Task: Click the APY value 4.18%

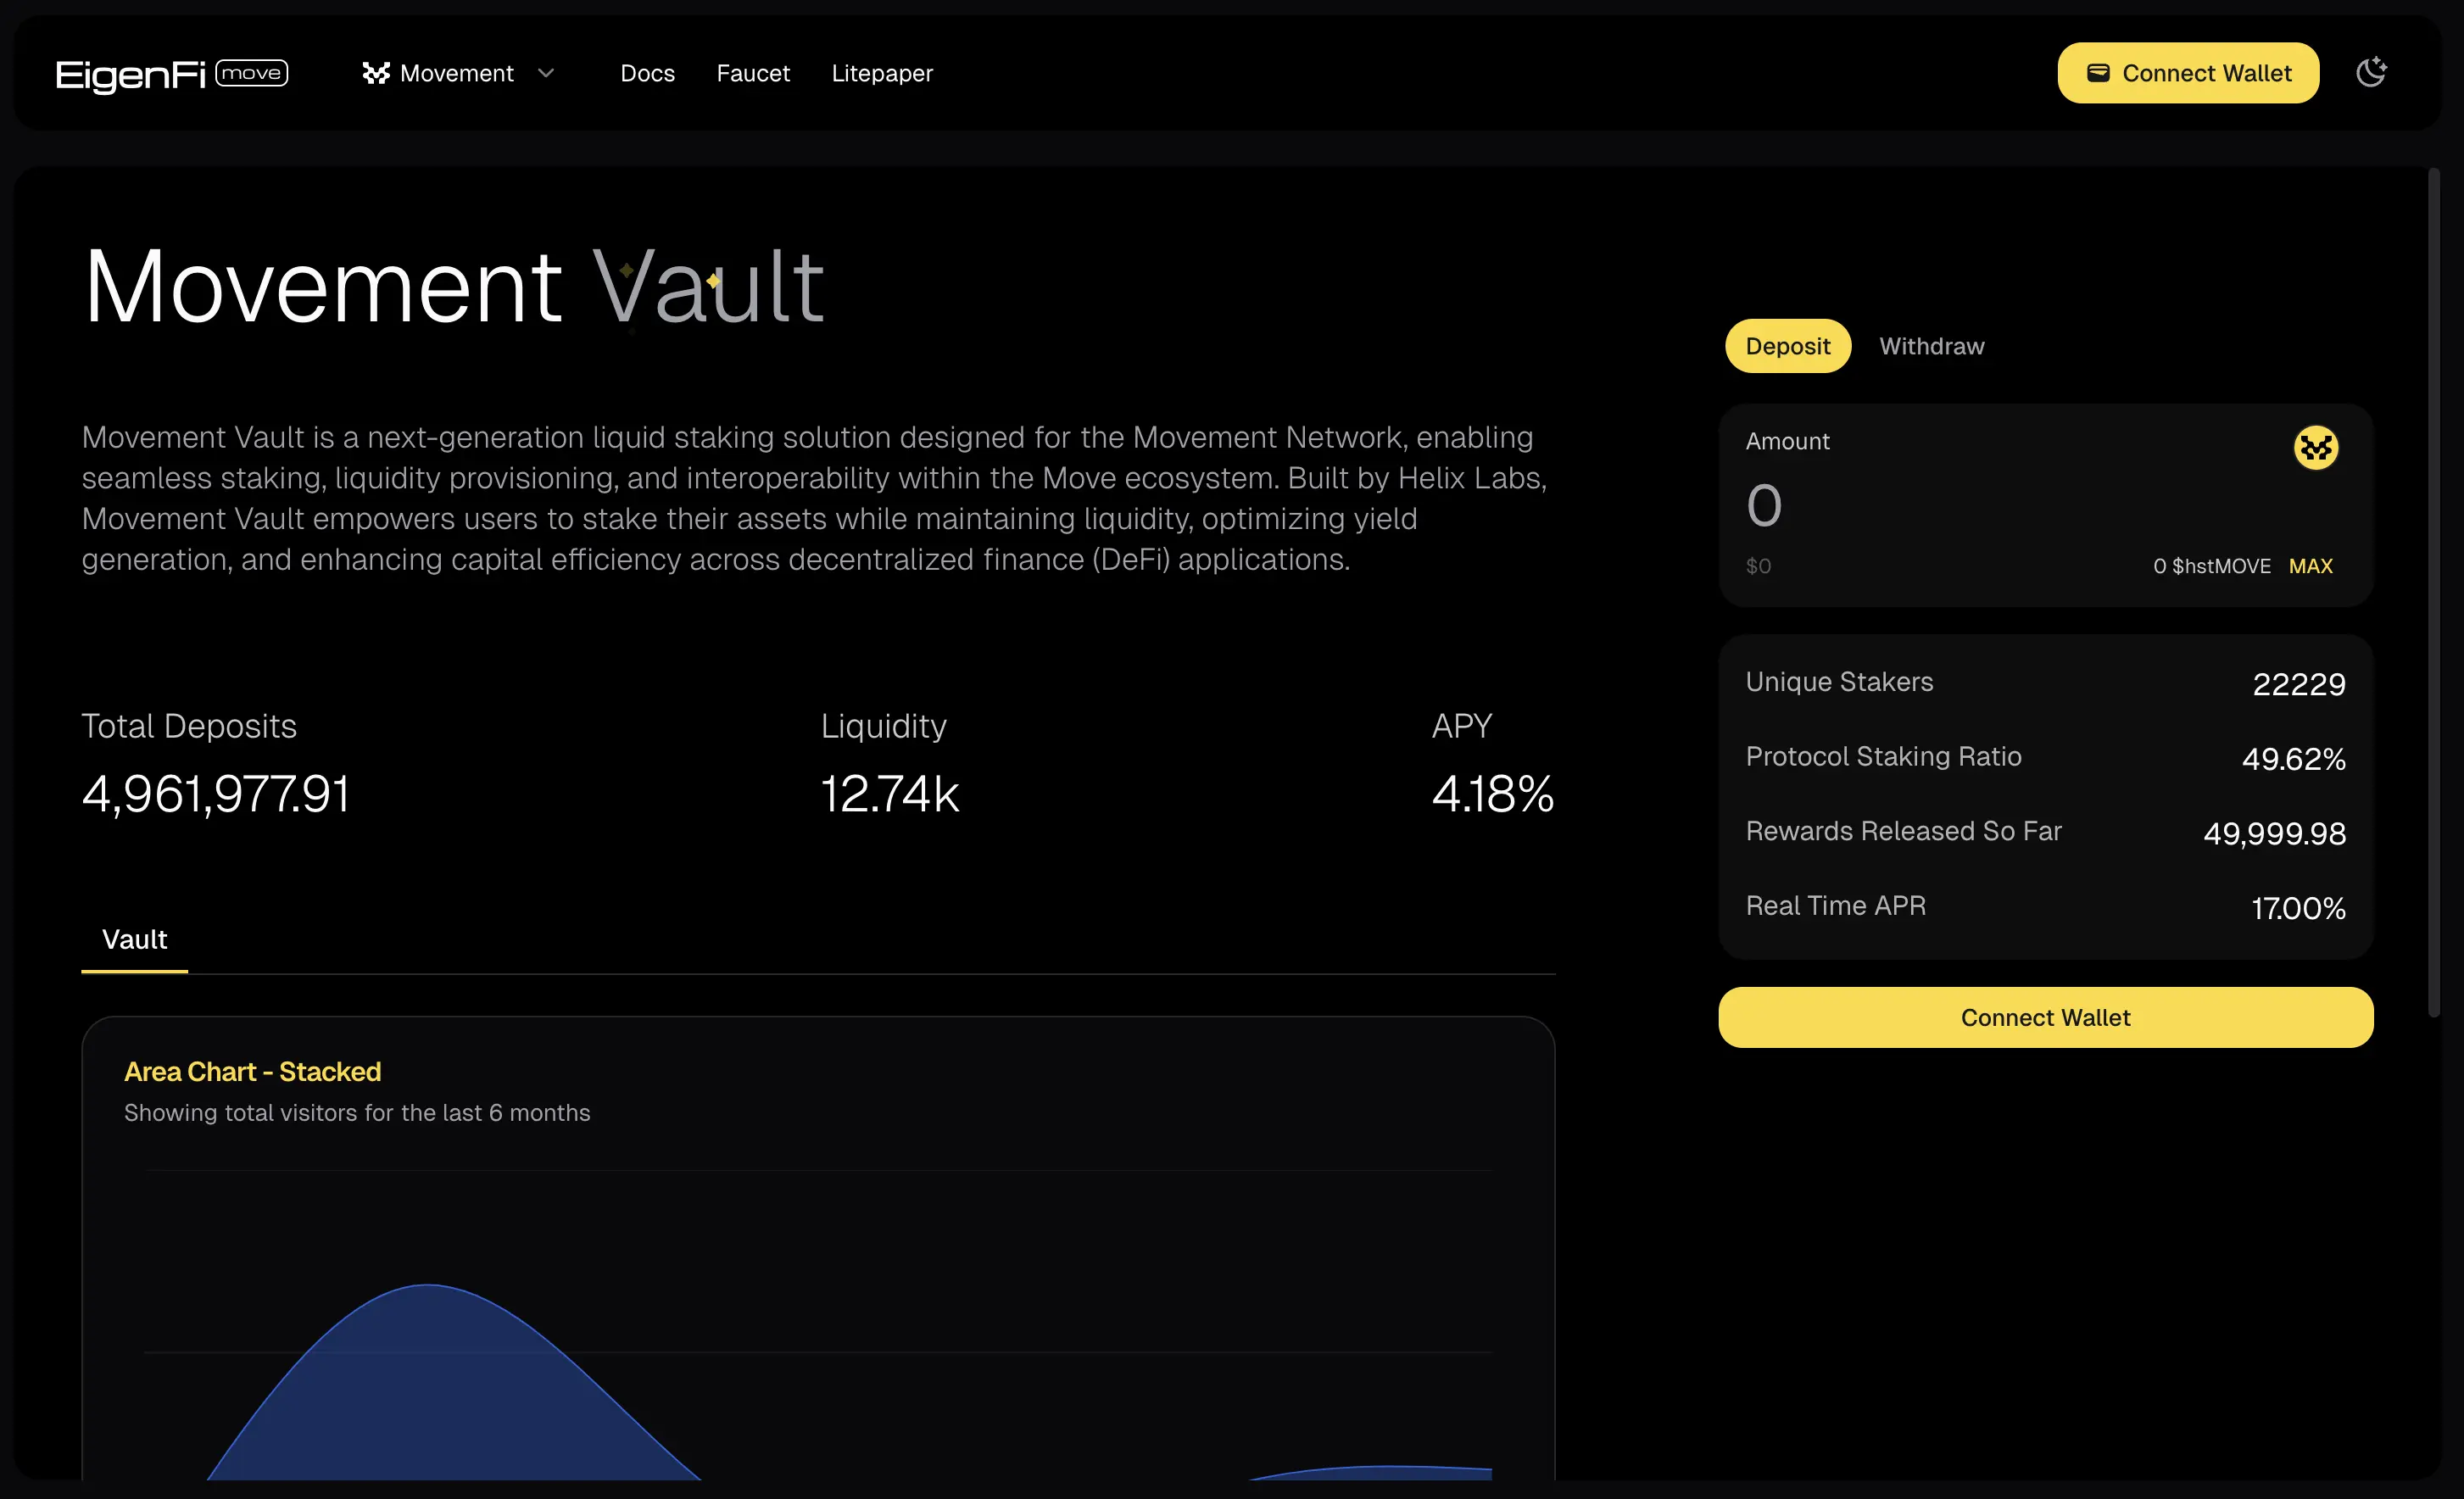Action: coord(1493,794)
